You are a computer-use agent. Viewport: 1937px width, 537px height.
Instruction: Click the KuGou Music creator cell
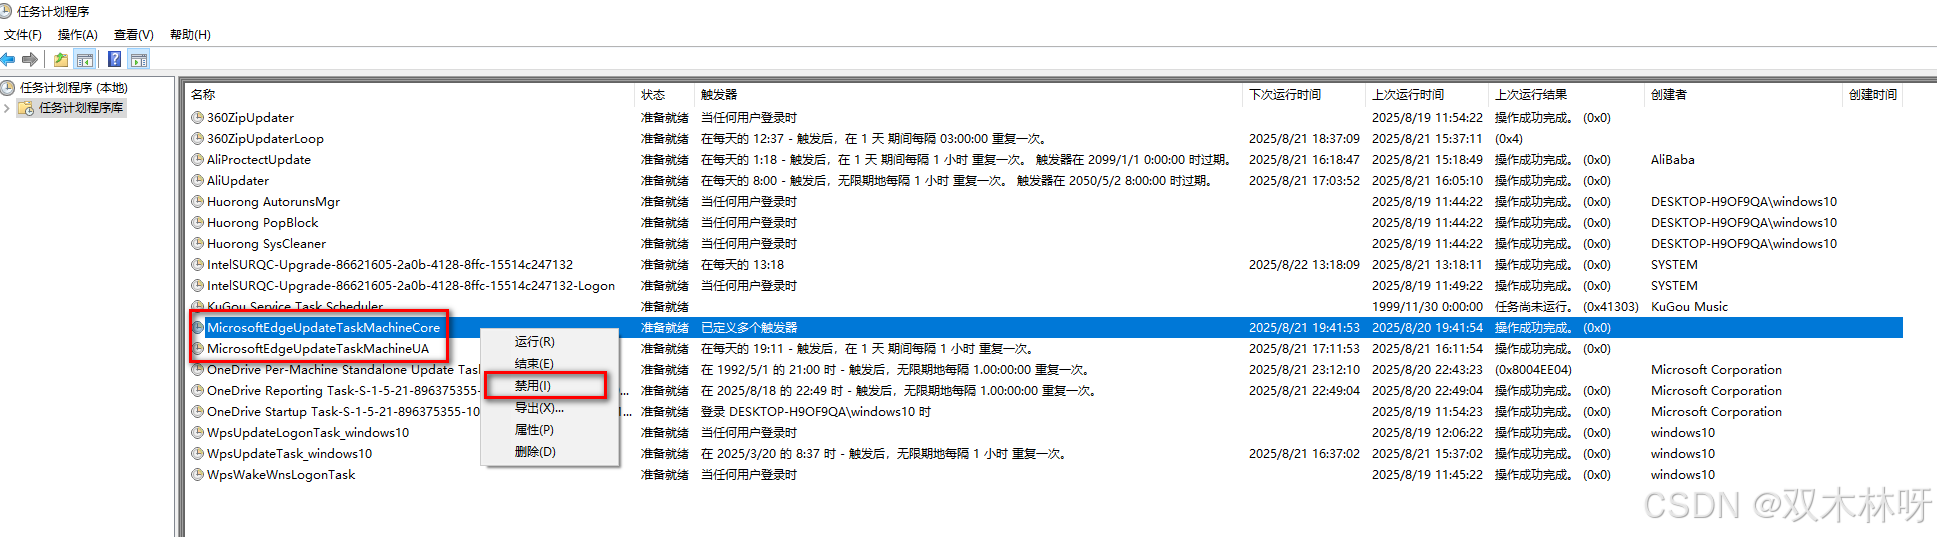tap(1689, 306)
